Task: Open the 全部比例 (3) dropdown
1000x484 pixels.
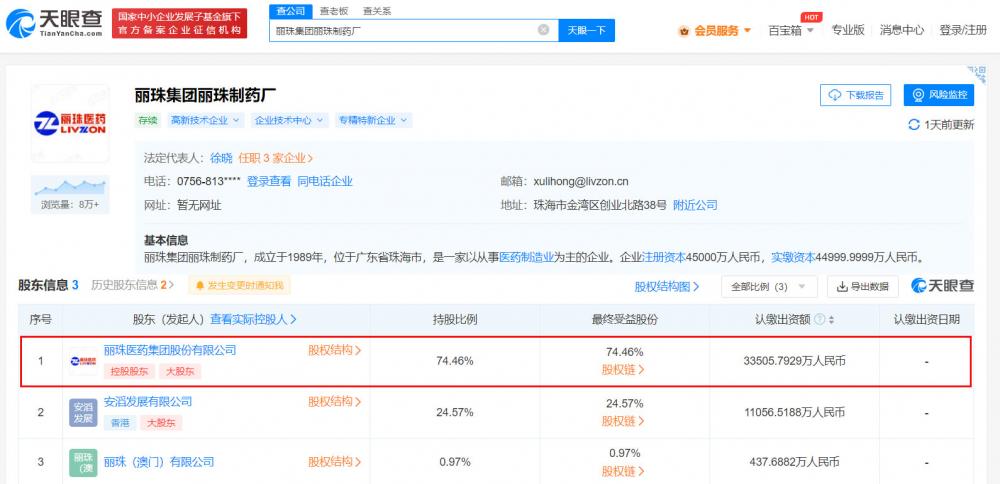Action: [x=769, y=287]
